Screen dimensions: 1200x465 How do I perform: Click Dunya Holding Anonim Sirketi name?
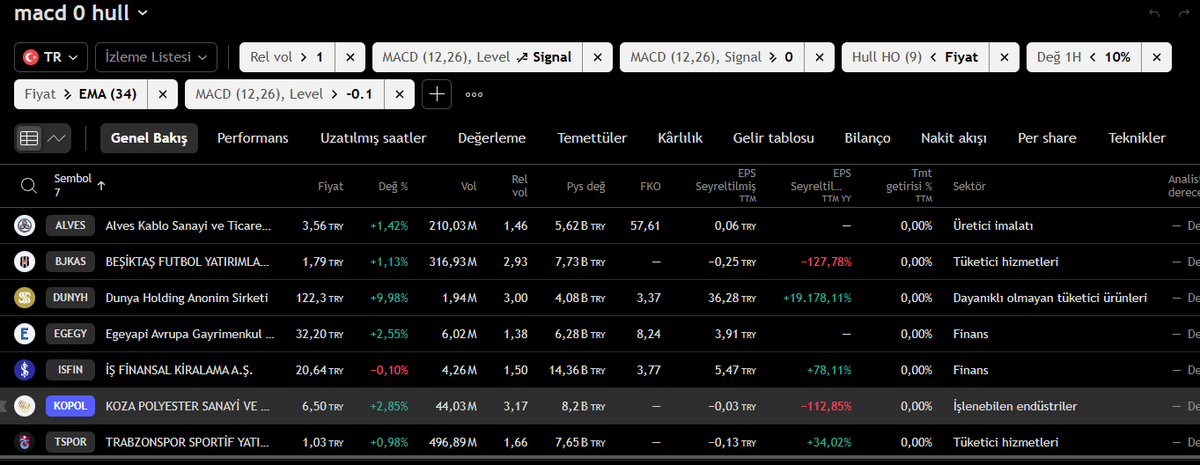point(187,298)
